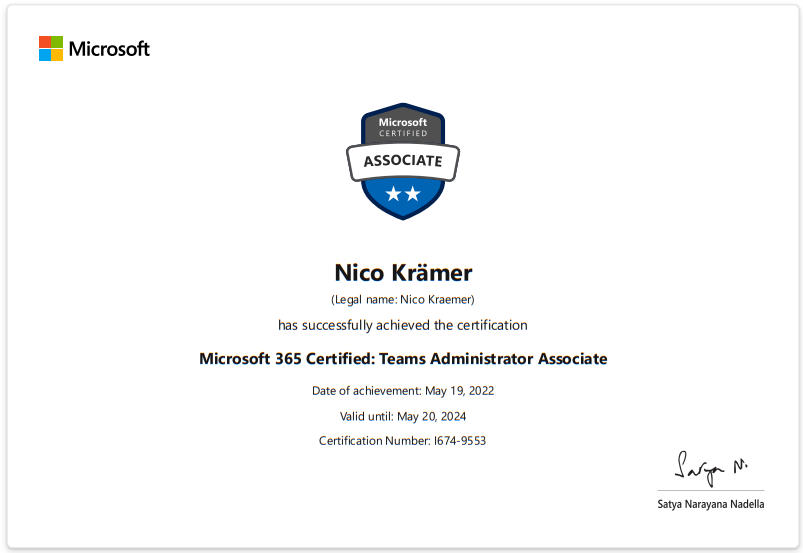The image size is (803, 553).
Task: Click the handwritten Satya N. signature
Action: (x=711, y=468)
